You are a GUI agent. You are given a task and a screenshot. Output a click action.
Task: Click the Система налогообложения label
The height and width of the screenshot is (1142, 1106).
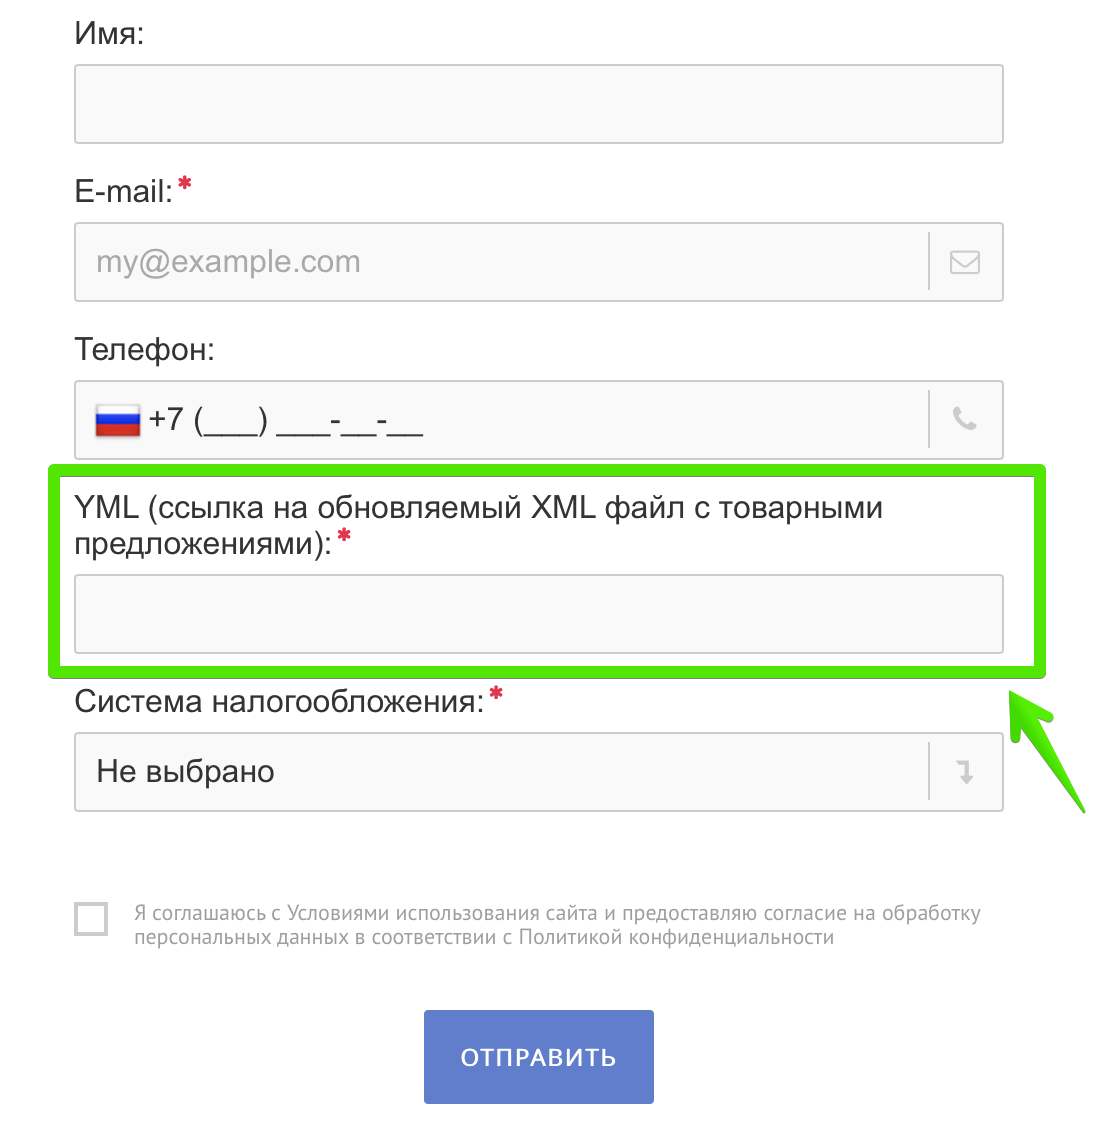[x=280, y=702]
